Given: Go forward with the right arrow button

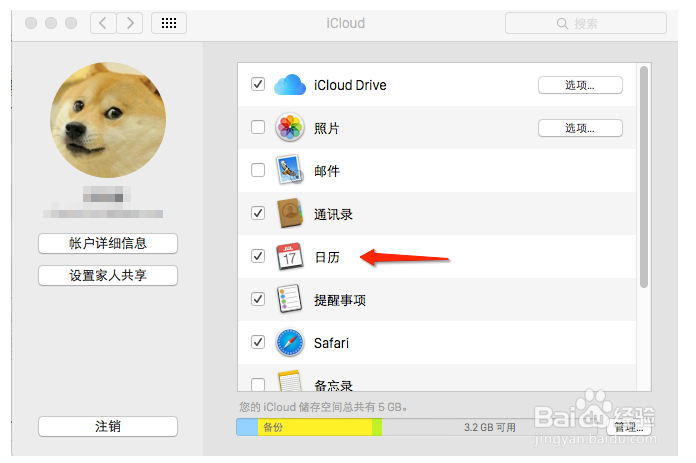Looking at the screenshot, I should click(130, 23).
